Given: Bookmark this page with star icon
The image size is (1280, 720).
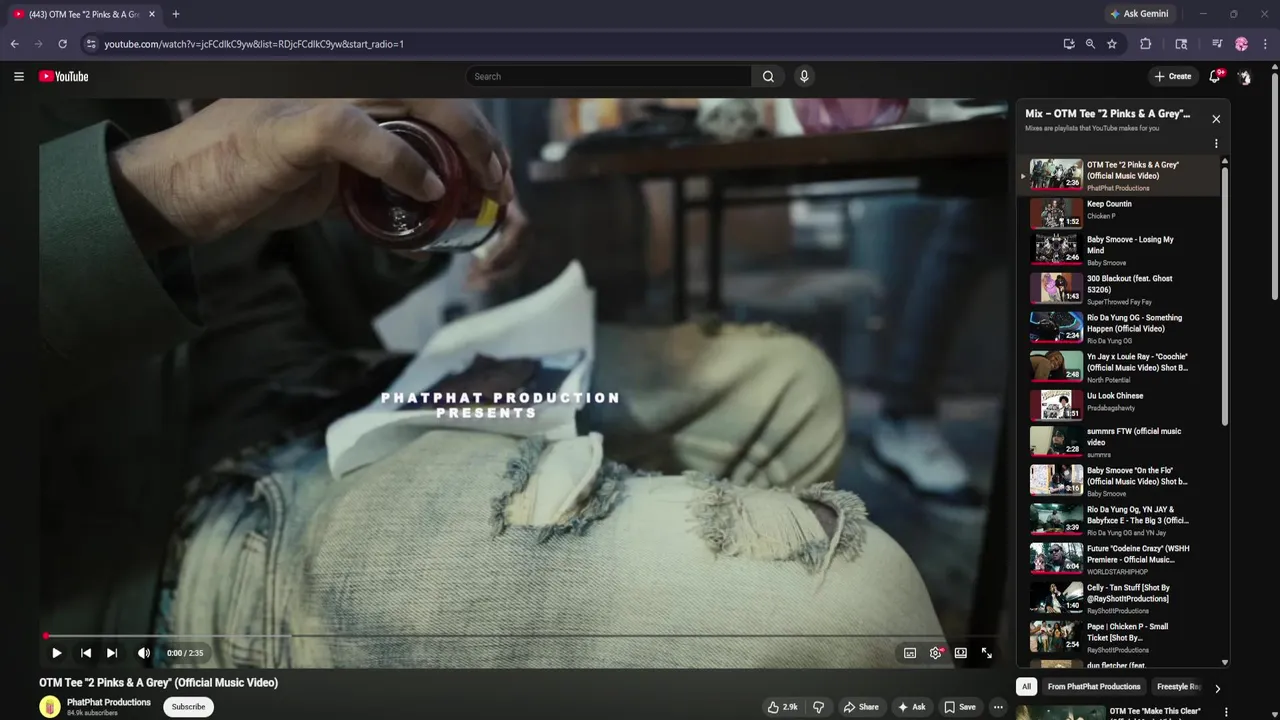Looking at the screenshot, I should pyautogui.click(x=1112, y=44).
